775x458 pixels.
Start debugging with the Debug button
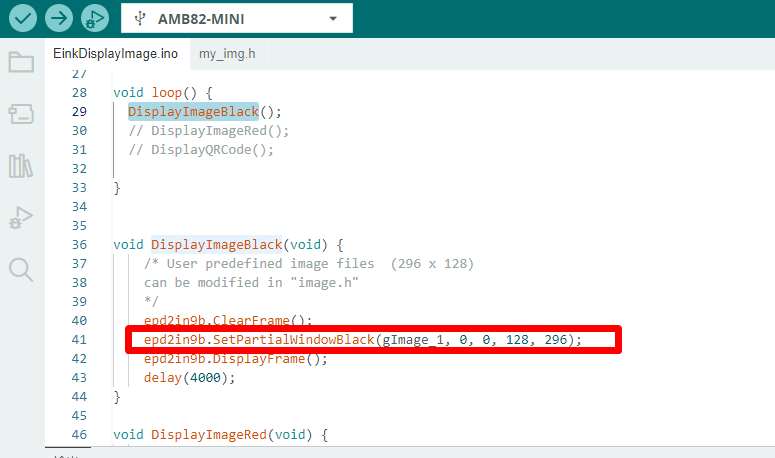tap(95, 18)
